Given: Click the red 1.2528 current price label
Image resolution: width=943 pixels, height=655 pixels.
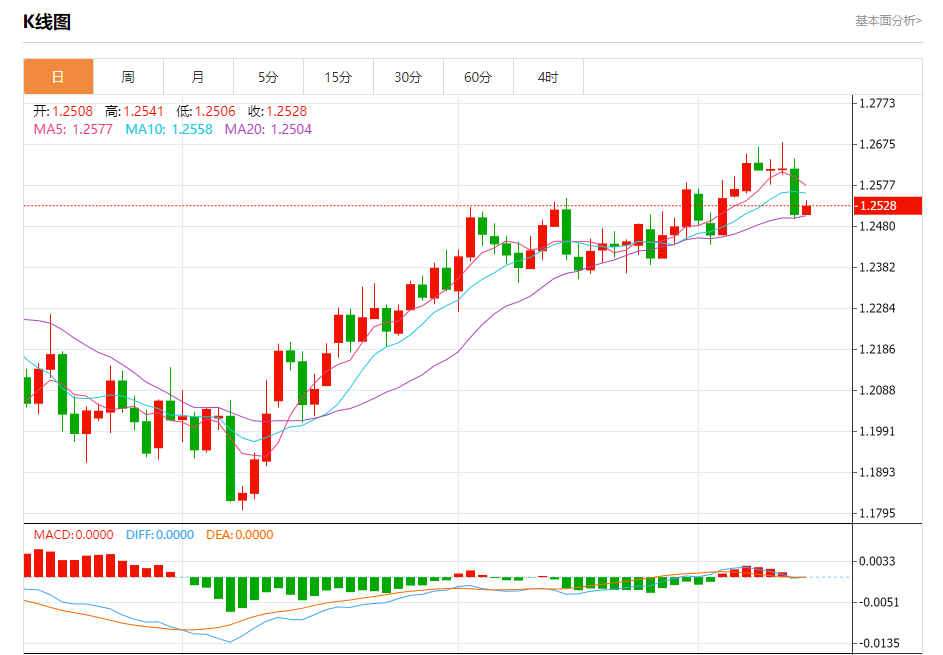Looking at the screenshot, I should point(888,206).
